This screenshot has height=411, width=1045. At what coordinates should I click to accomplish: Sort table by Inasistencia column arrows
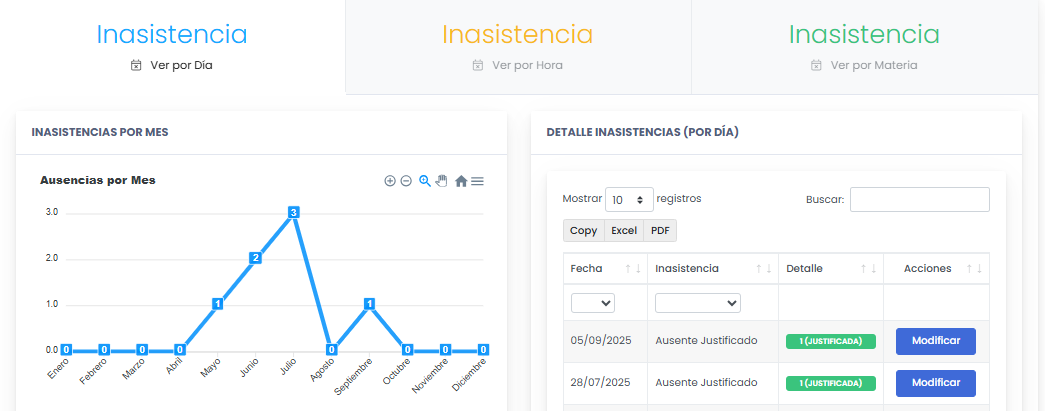pos(763,268)
